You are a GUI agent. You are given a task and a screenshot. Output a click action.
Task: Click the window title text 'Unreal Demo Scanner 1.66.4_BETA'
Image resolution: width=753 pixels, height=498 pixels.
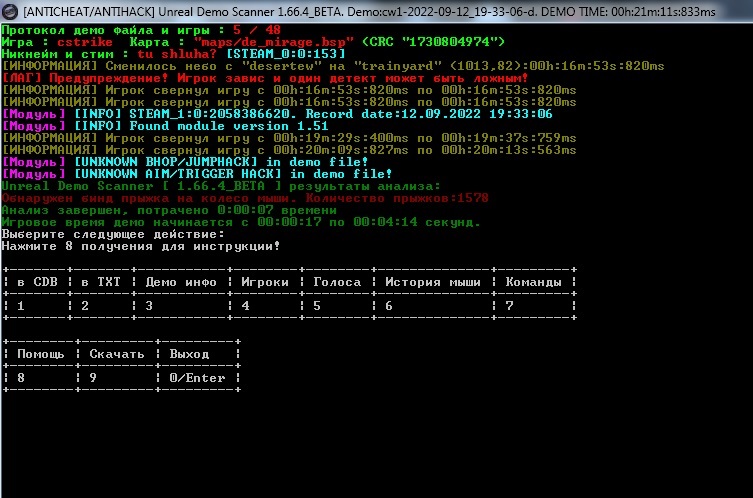tap(250, 12)
